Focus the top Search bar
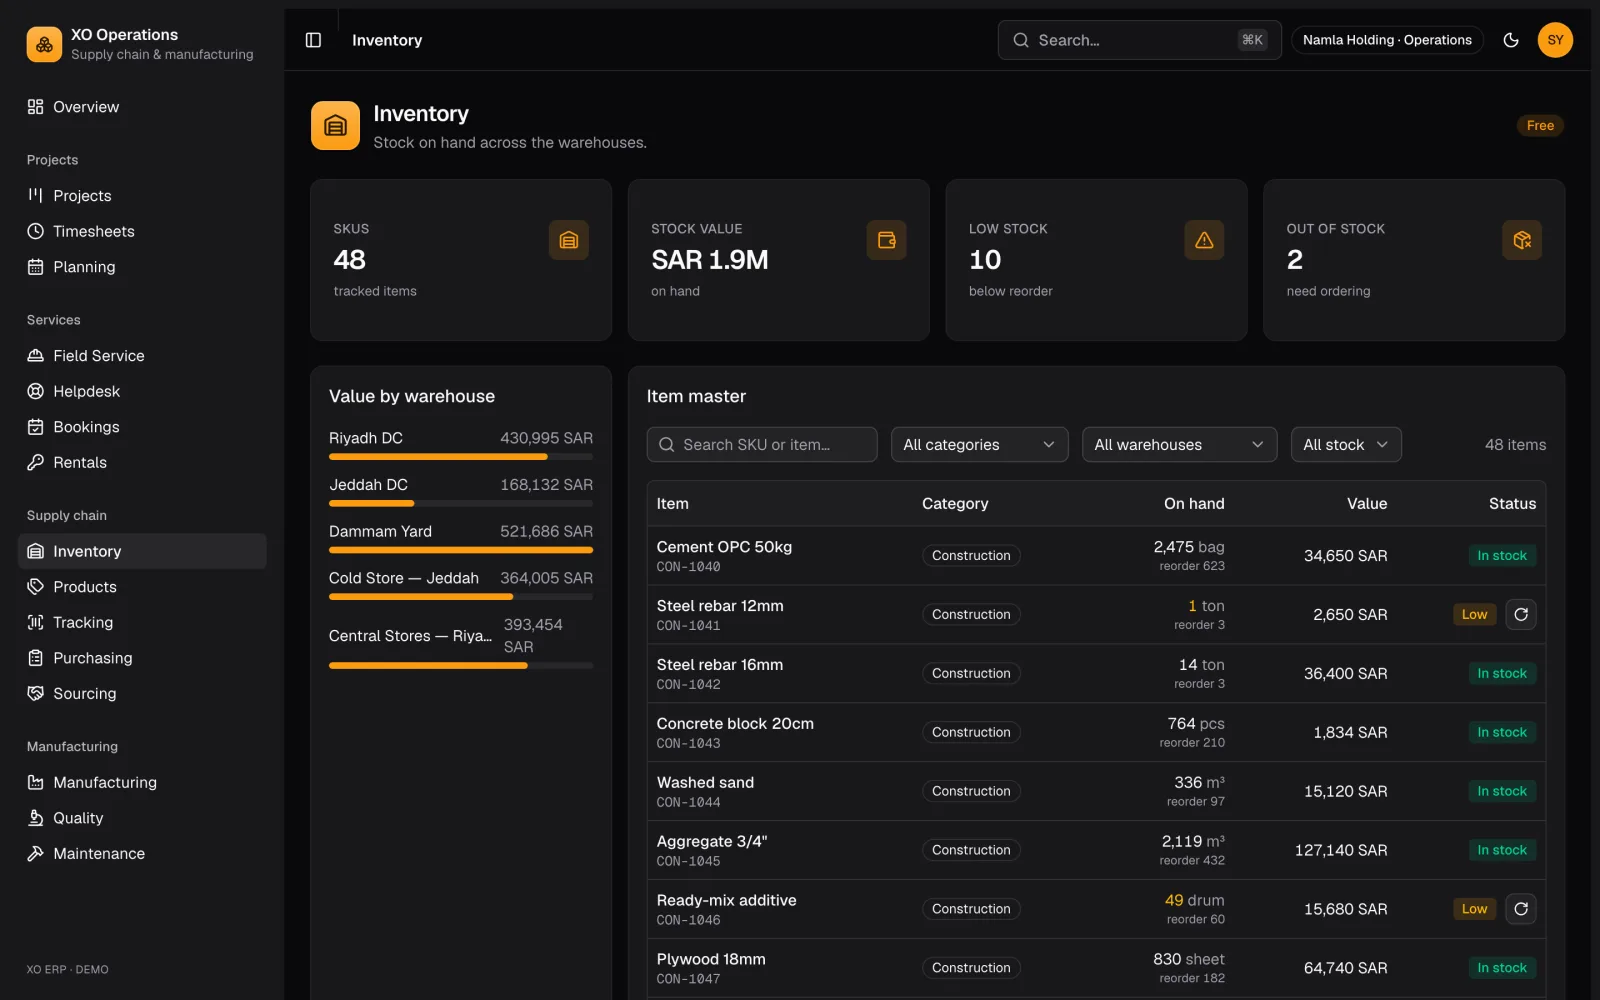 point(1139,40)
